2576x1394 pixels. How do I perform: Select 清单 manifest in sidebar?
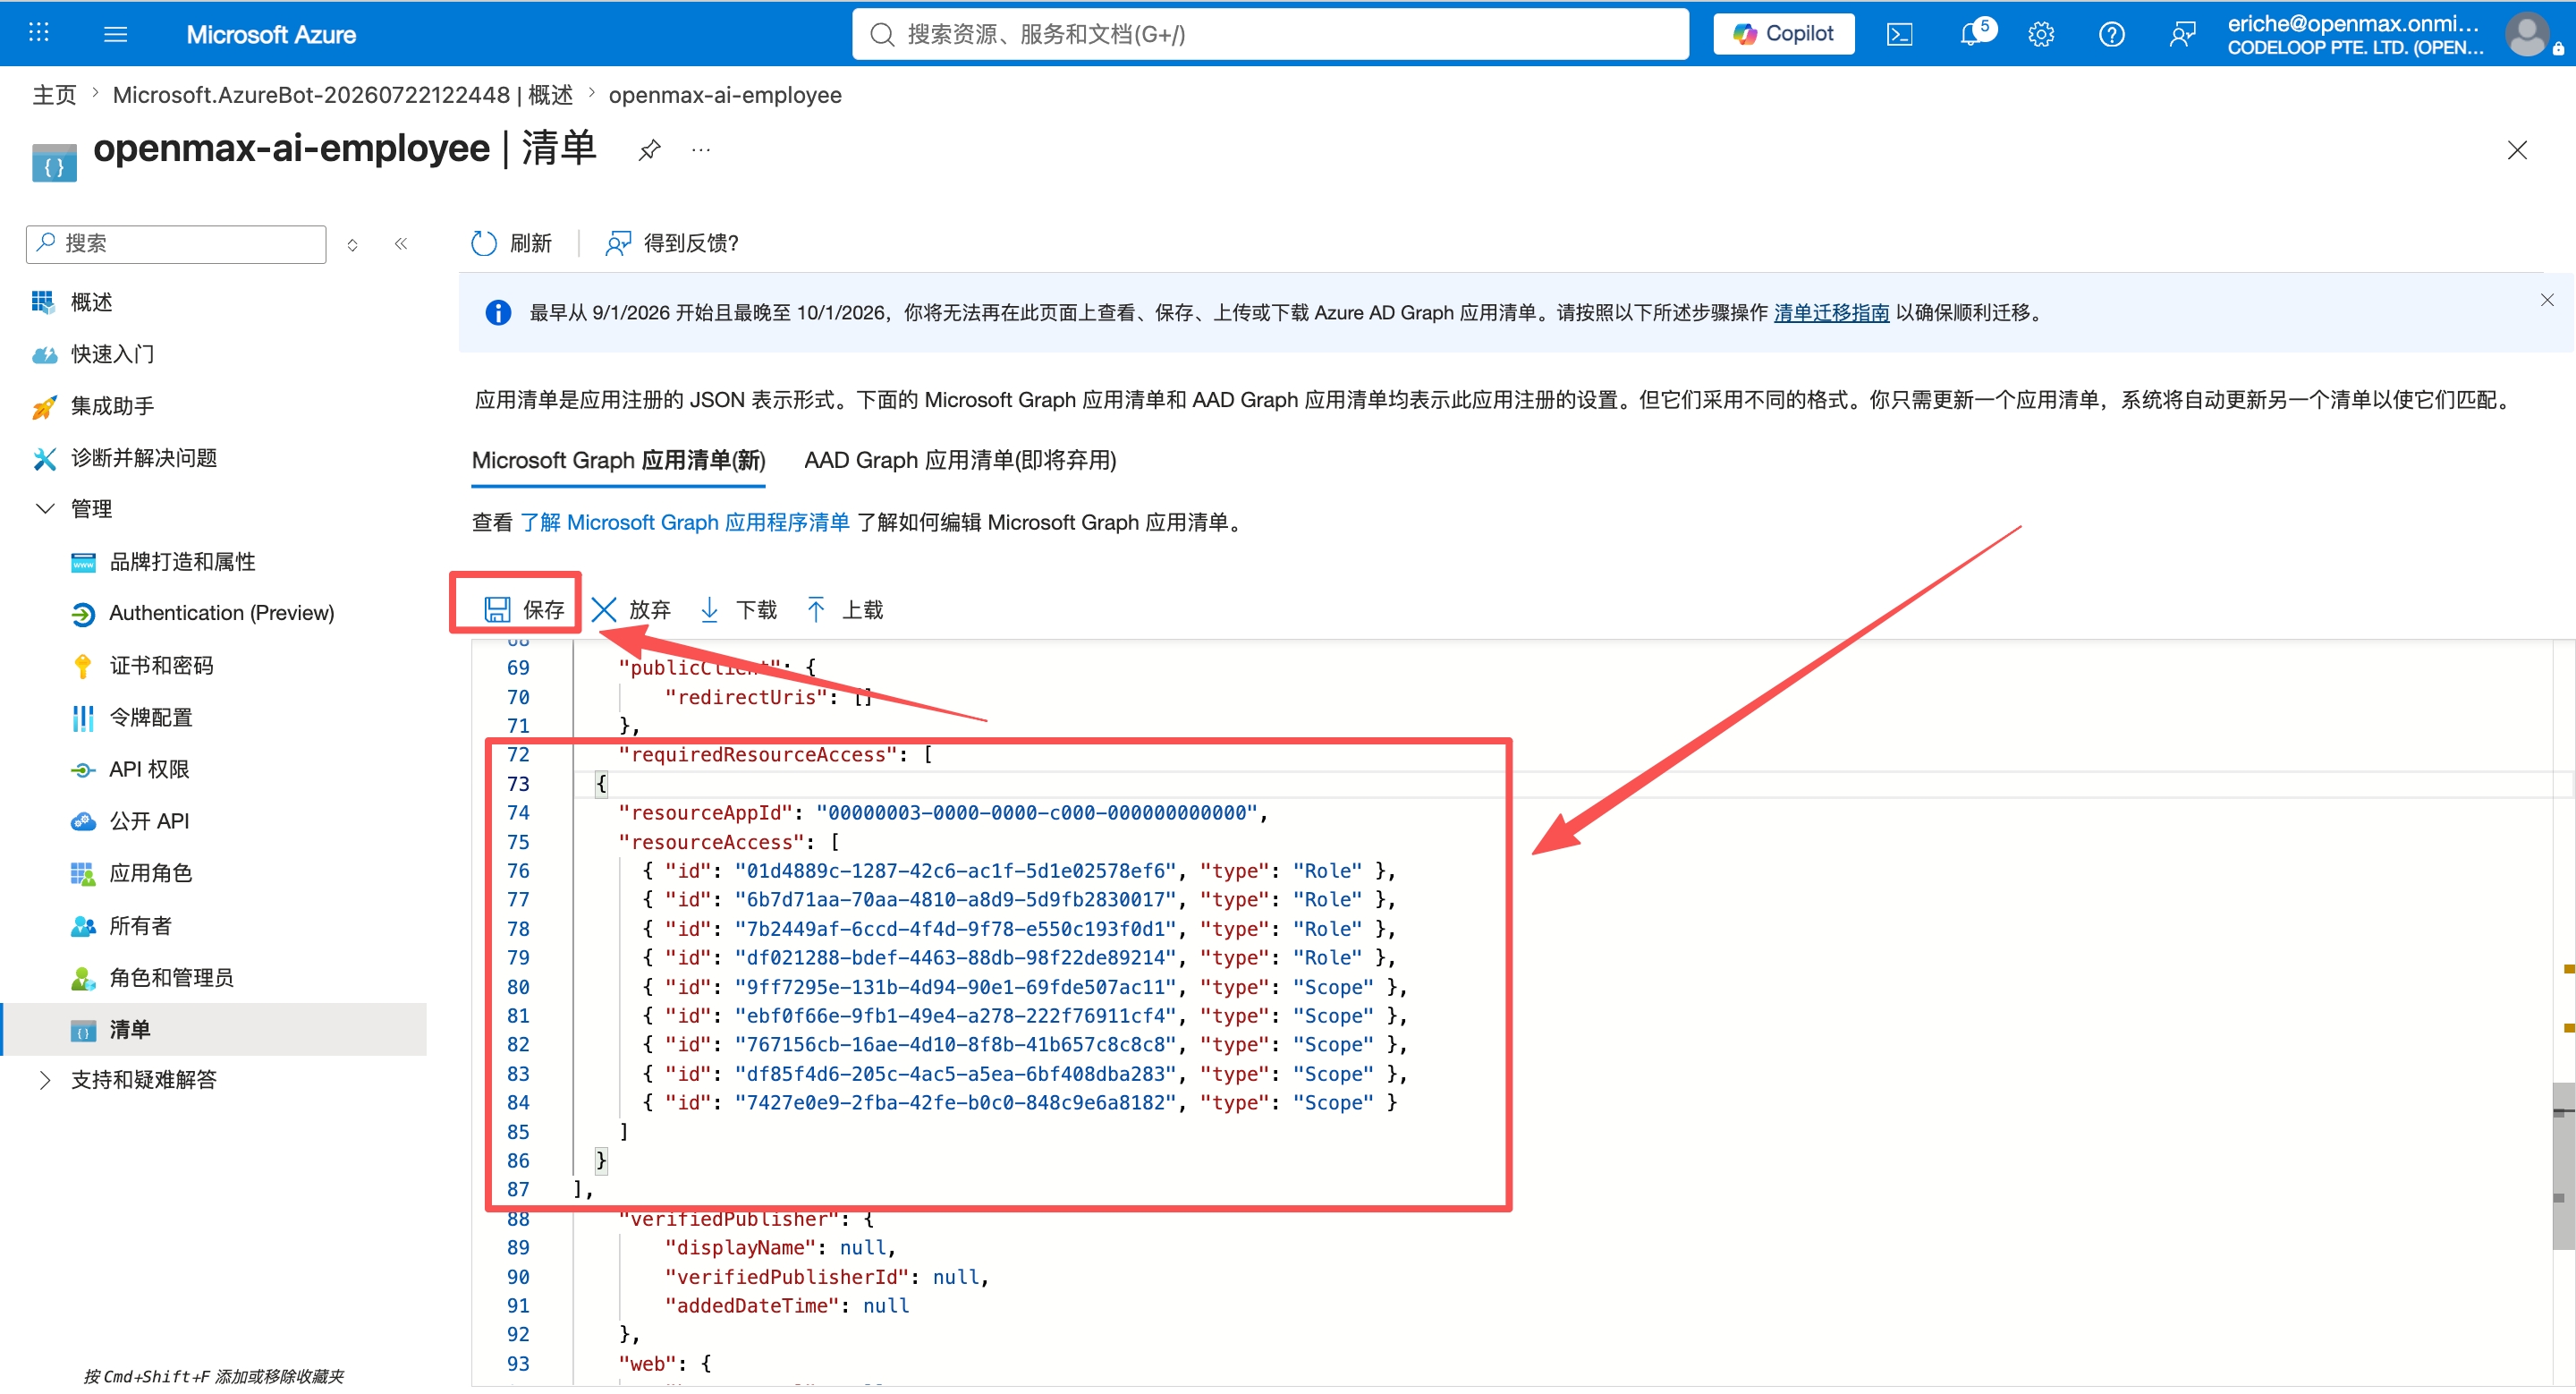click(214, 1030)
